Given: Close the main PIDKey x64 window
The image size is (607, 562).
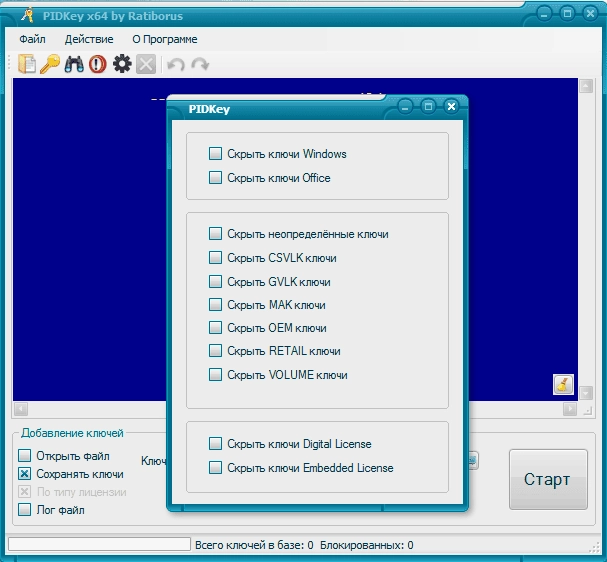Looking at the screenshot, I should tap(590, 14).
